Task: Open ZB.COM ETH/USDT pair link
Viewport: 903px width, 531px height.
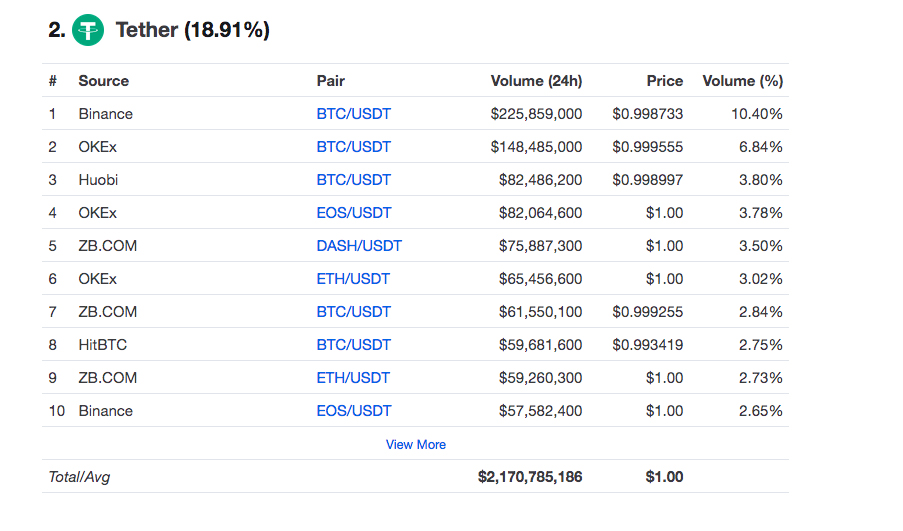Action: (x=353, y=378)
